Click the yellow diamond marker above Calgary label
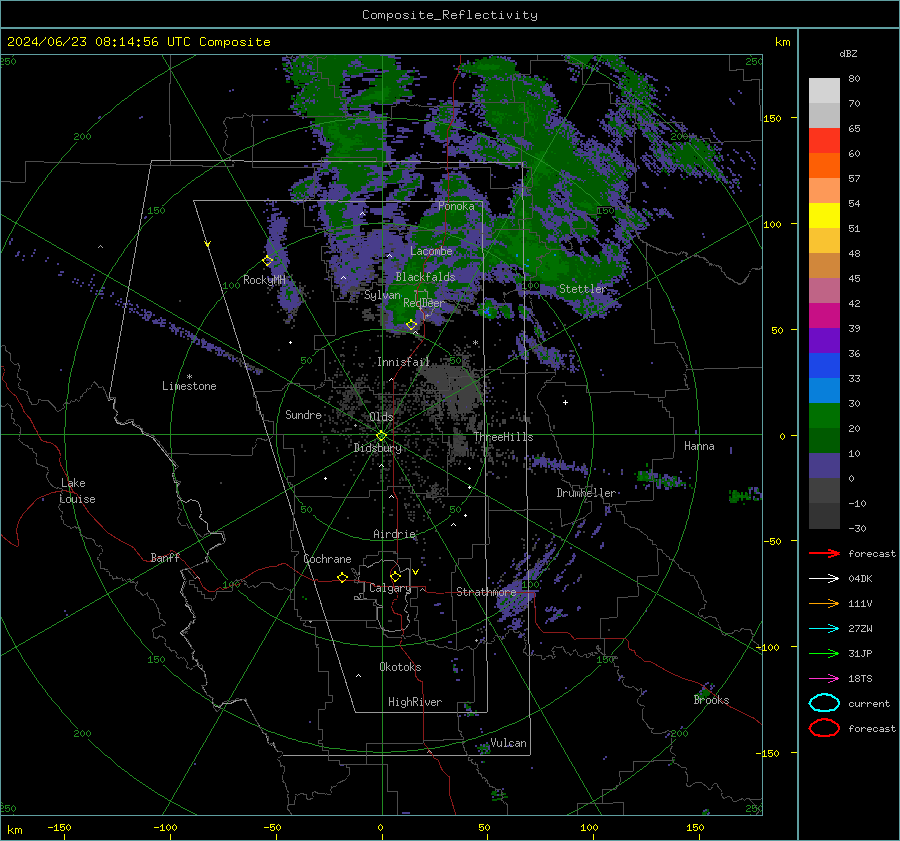Image resolution: width=900 pixels, height=841 pixels. click(x=395, y=576)
